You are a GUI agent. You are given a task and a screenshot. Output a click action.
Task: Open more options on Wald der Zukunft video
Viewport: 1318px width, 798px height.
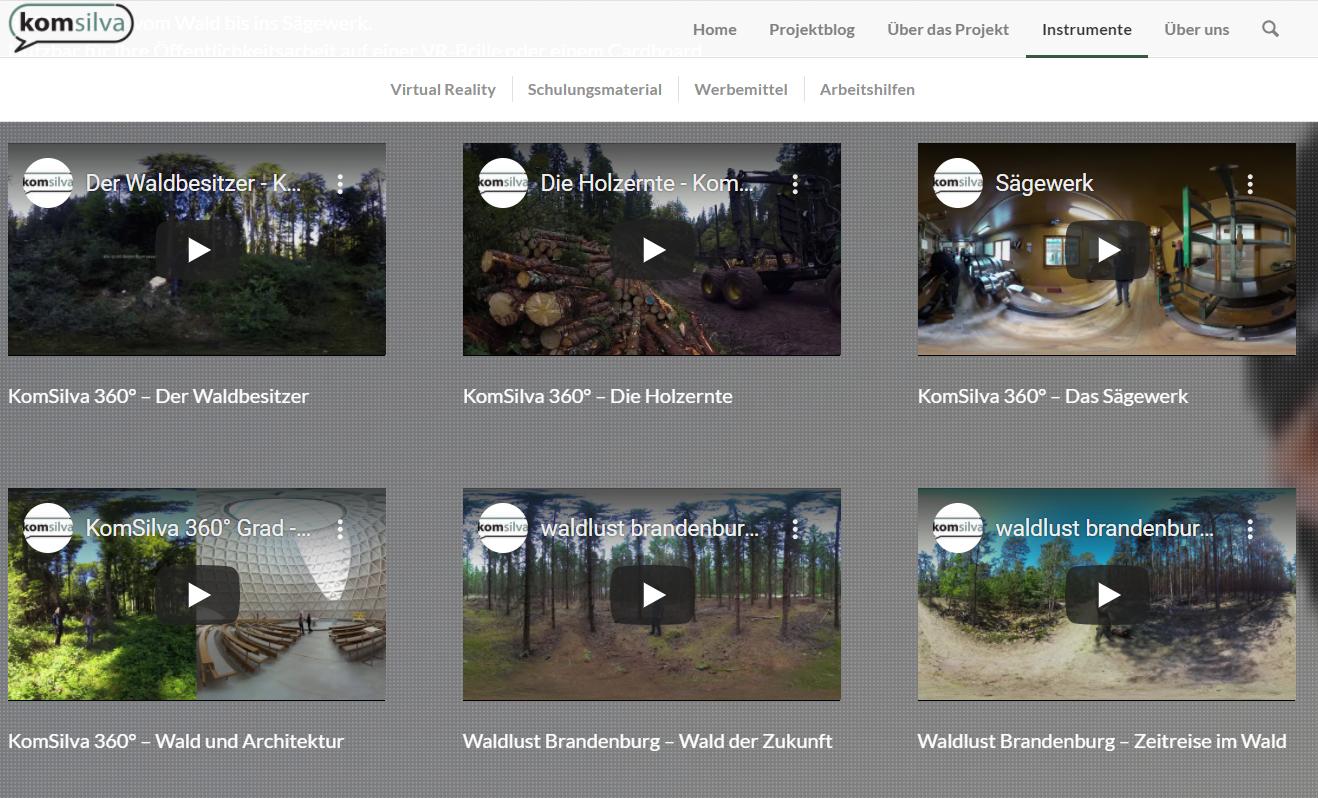pos(795,528)
